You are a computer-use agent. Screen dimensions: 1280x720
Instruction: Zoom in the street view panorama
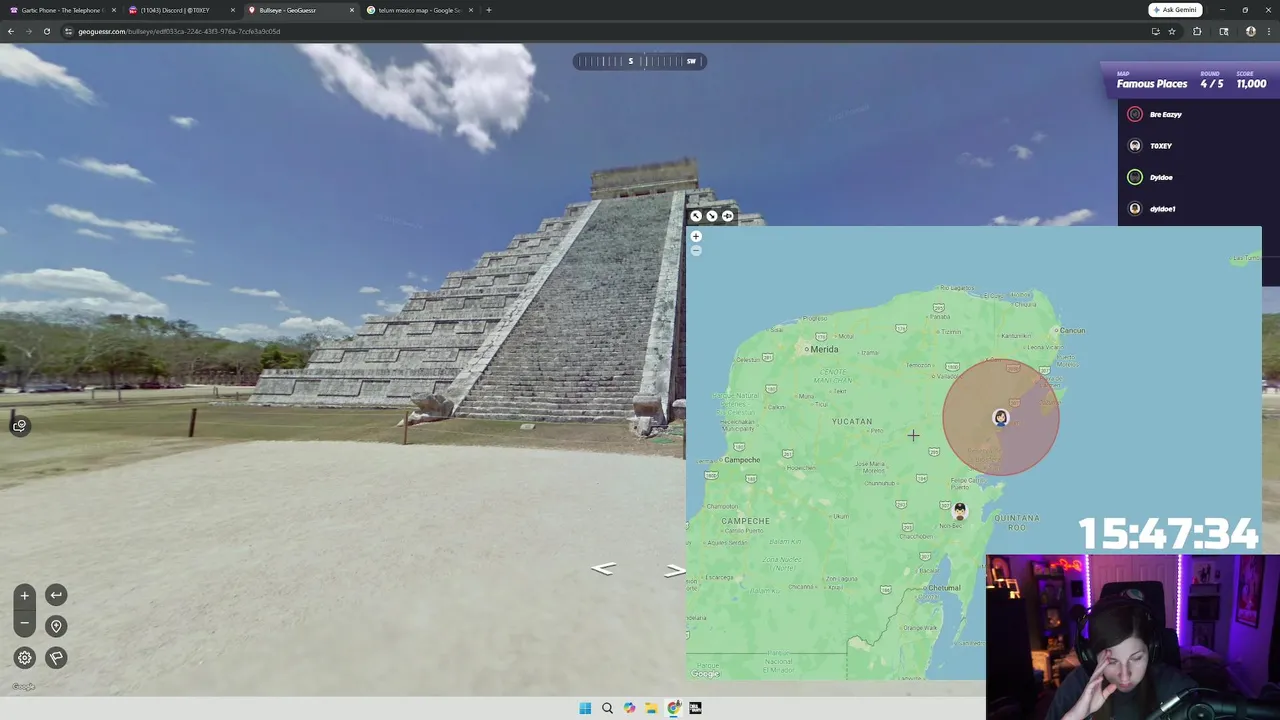point(25,595)
